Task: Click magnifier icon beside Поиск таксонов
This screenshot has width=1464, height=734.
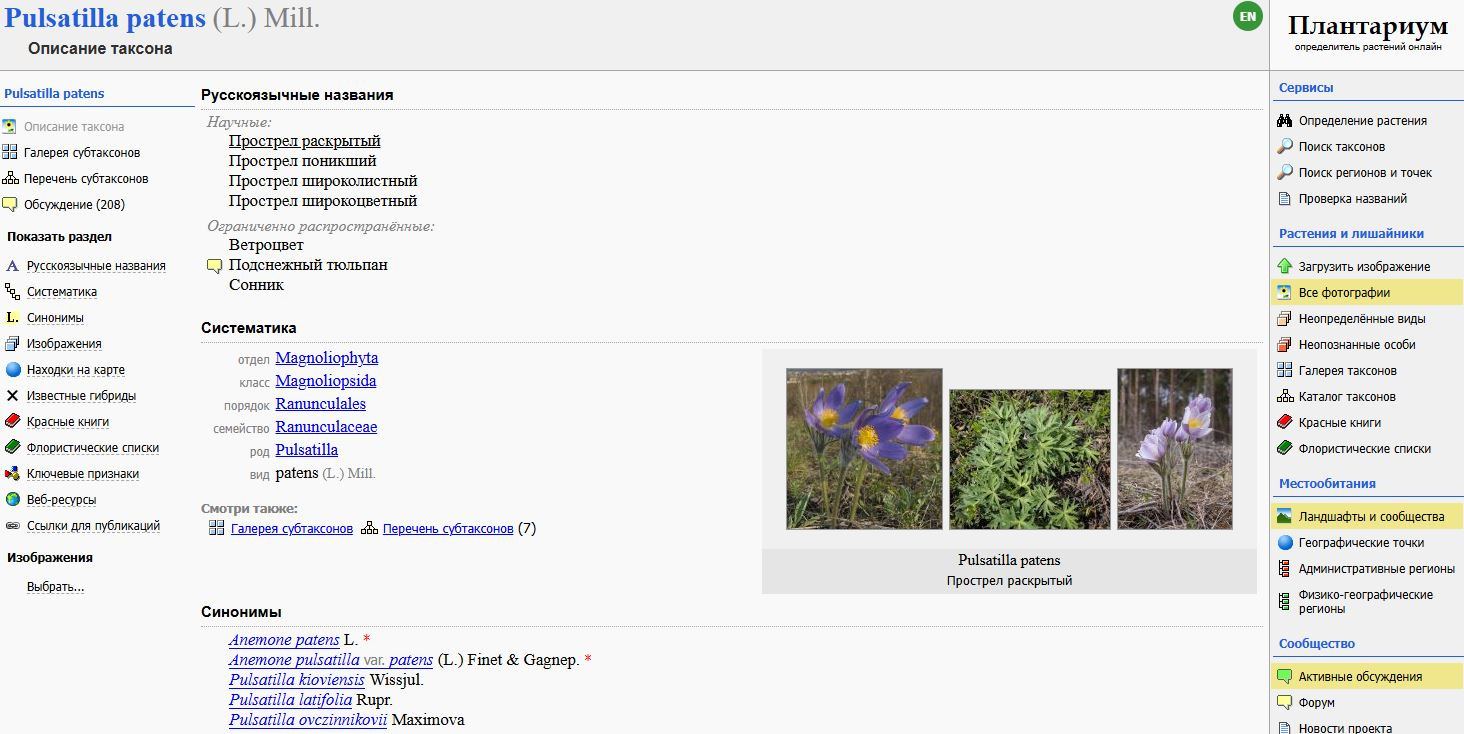Action: click(x=1285, y=146)
